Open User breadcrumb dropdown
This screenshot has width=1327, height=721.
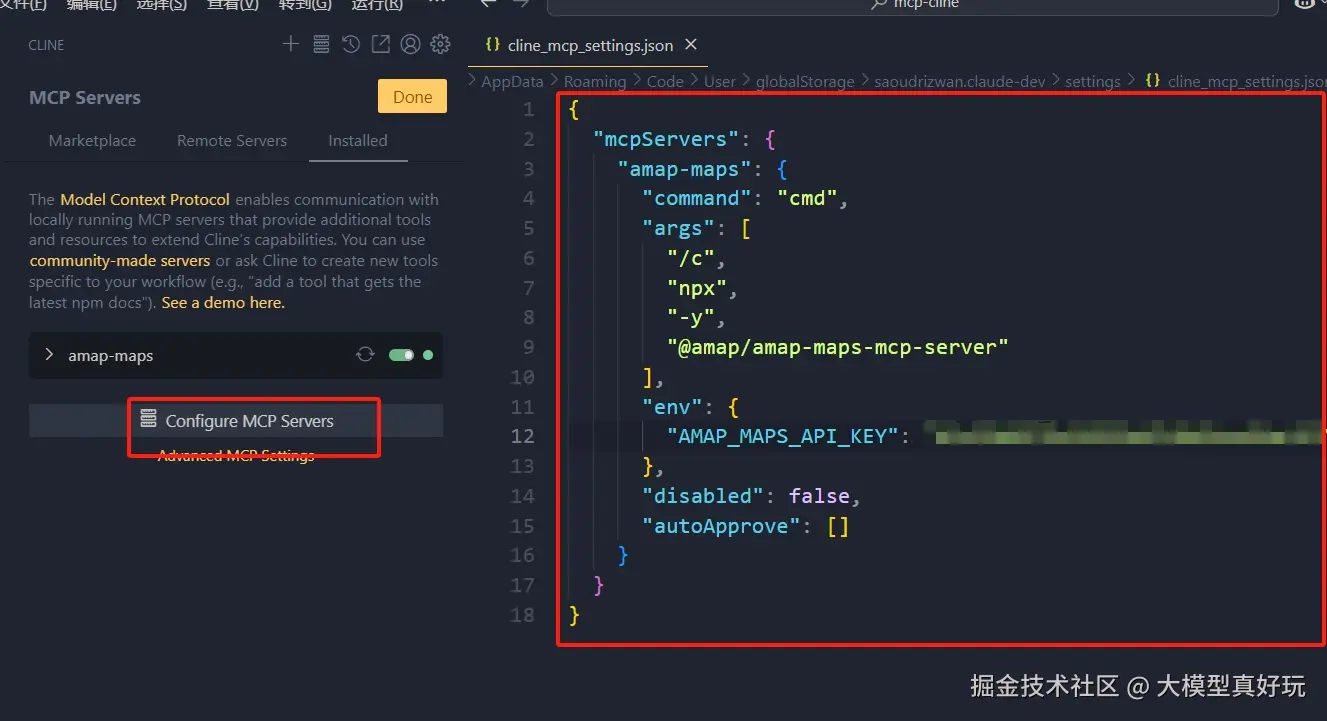tap(720, 81)
